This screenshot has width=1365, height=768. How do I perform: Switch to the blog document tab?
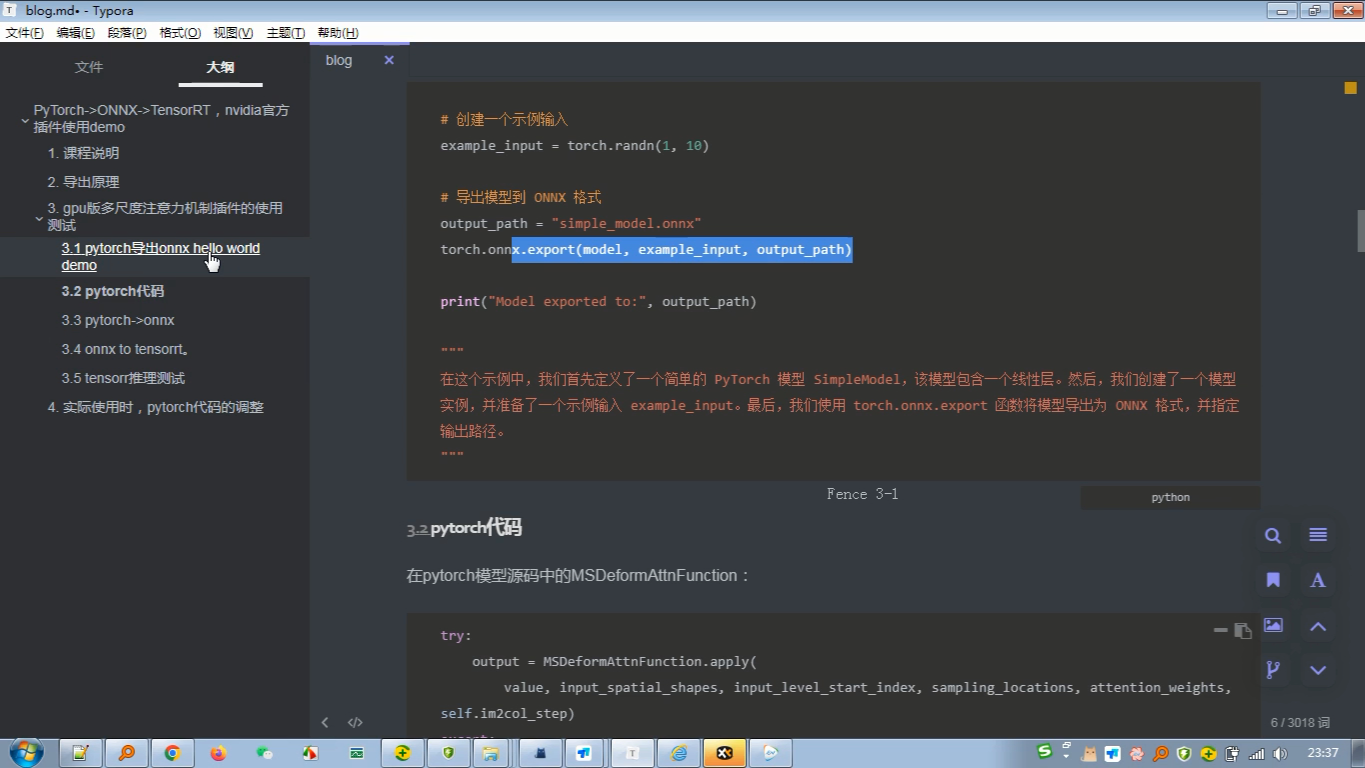tap(339, 60)
